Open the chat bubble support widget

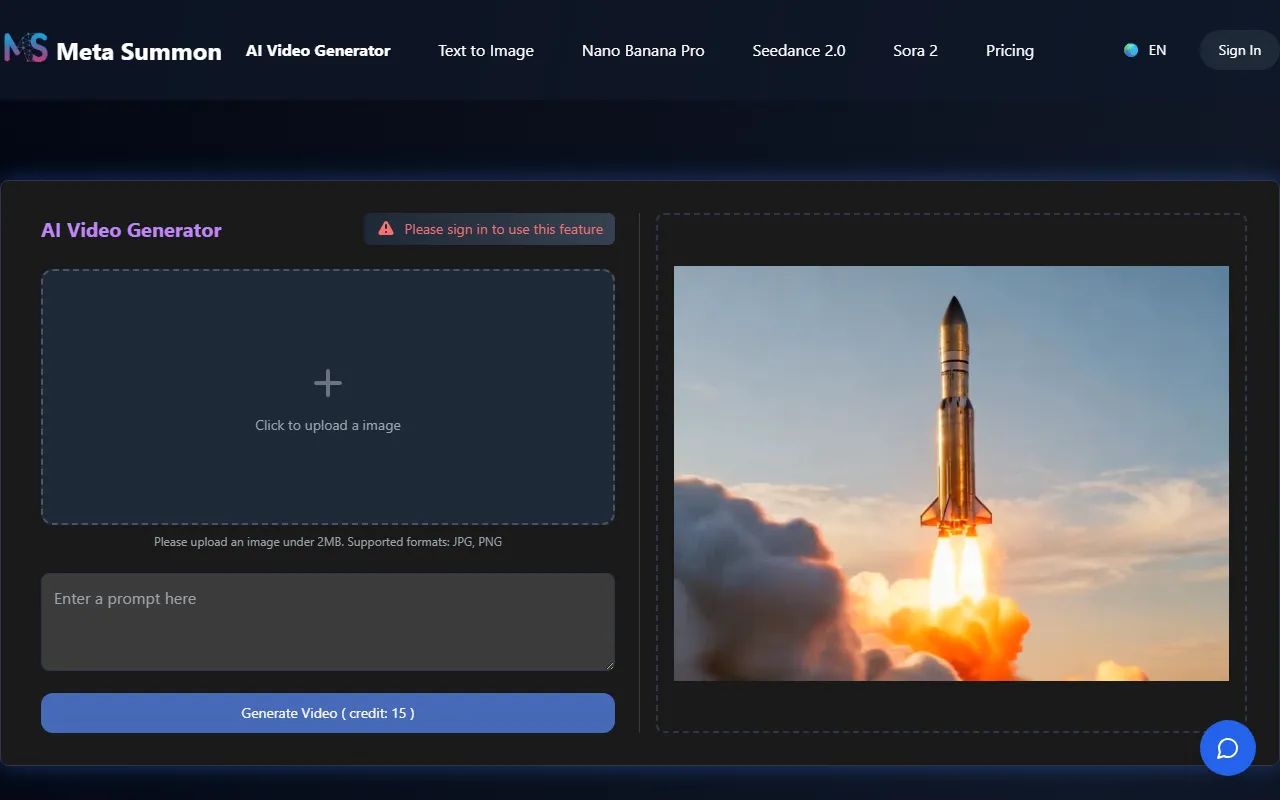(x=1227, y=748)
